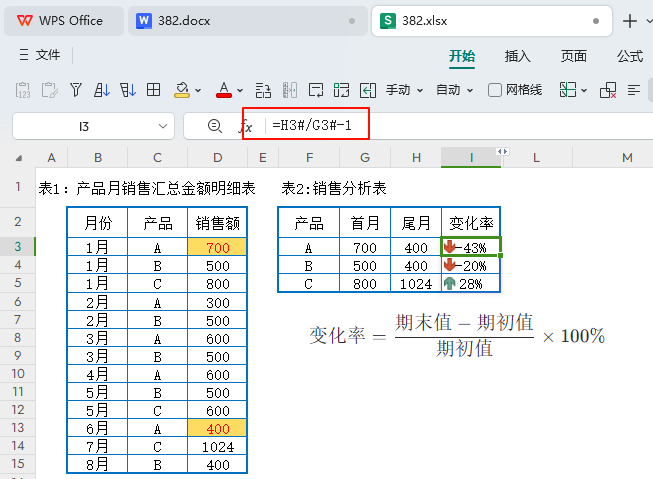Select highlighted cell D3 with 700

[x=217, y=247]
